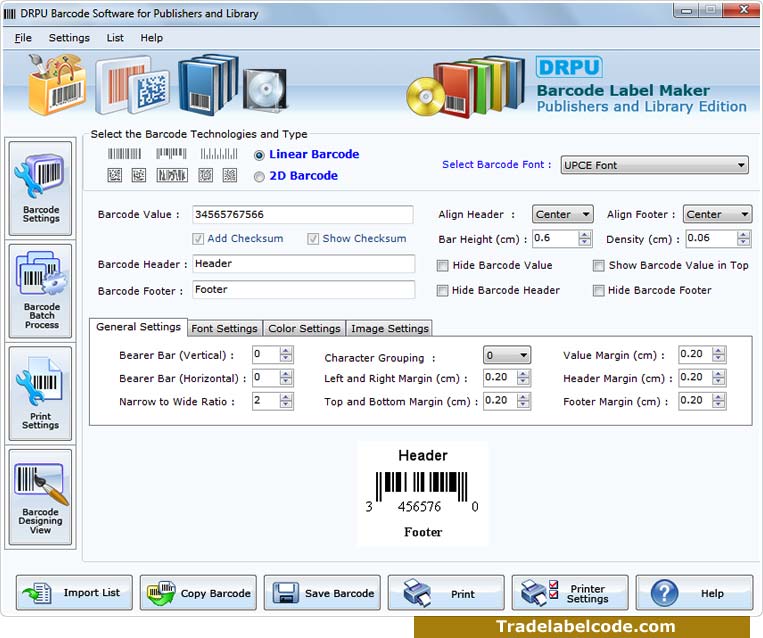Click the Help button label

pyautogui.click(x=712, y=593)
